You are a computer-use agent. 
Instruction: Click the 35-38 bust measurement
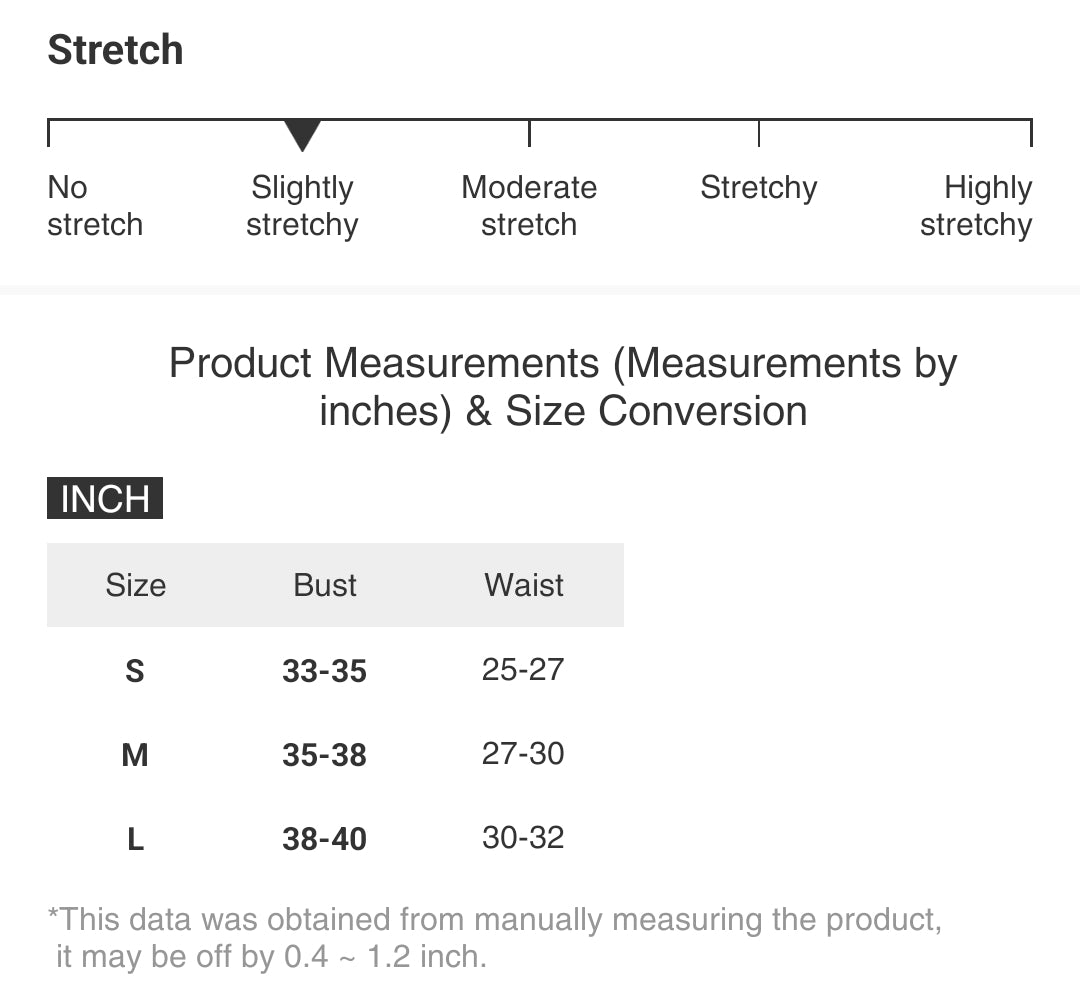[x=324, y=755]
